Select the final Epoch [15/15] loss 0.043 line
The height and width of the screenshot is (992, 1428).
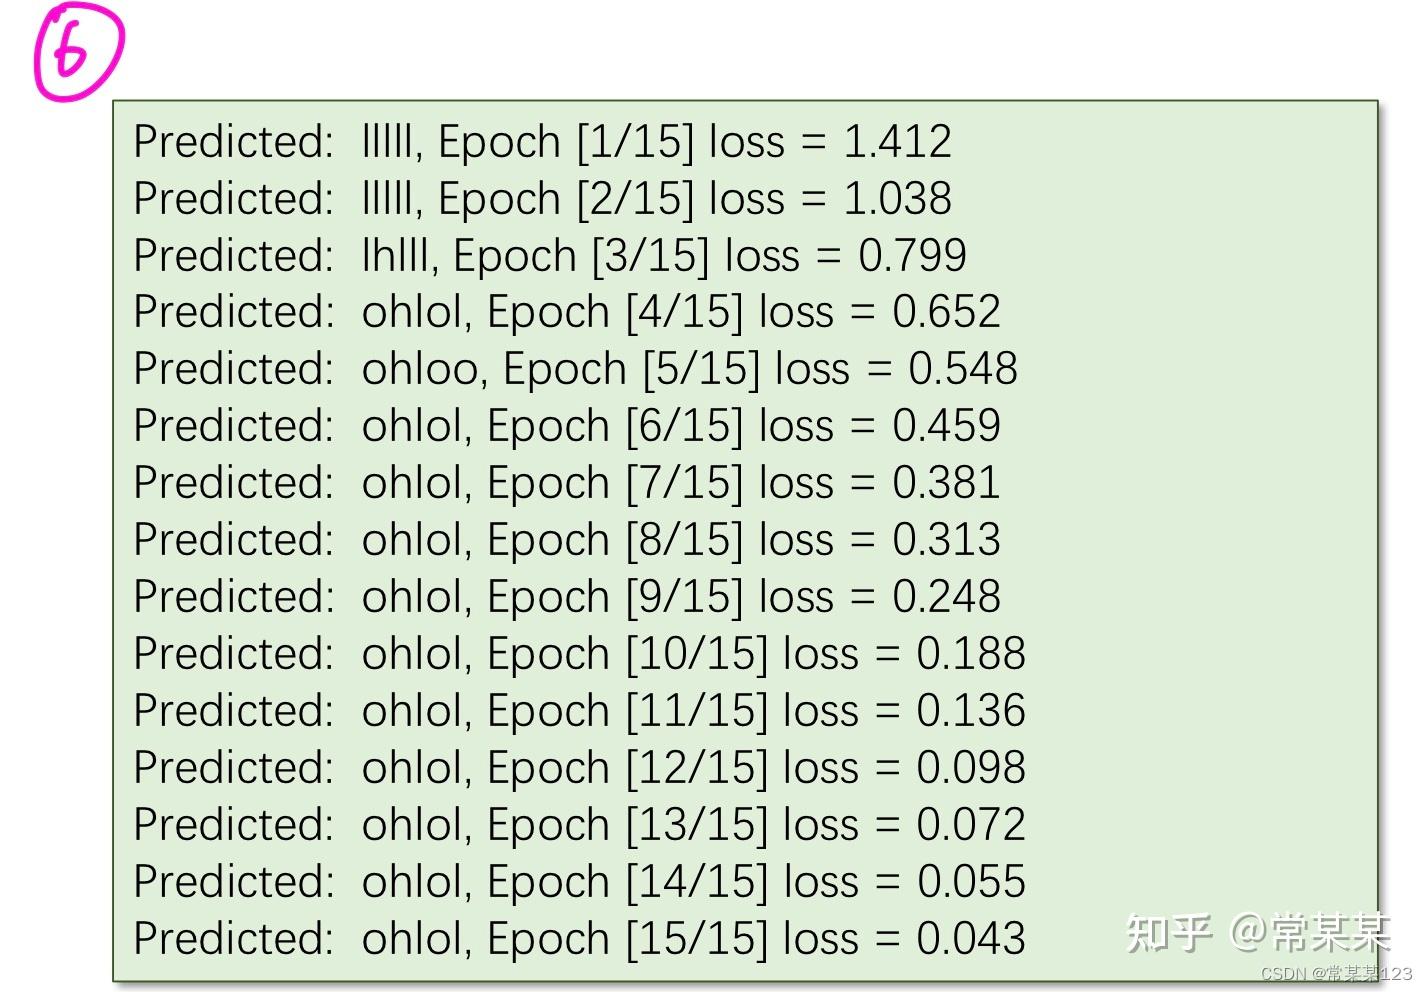pyautogui.click(x=580, y=939)
